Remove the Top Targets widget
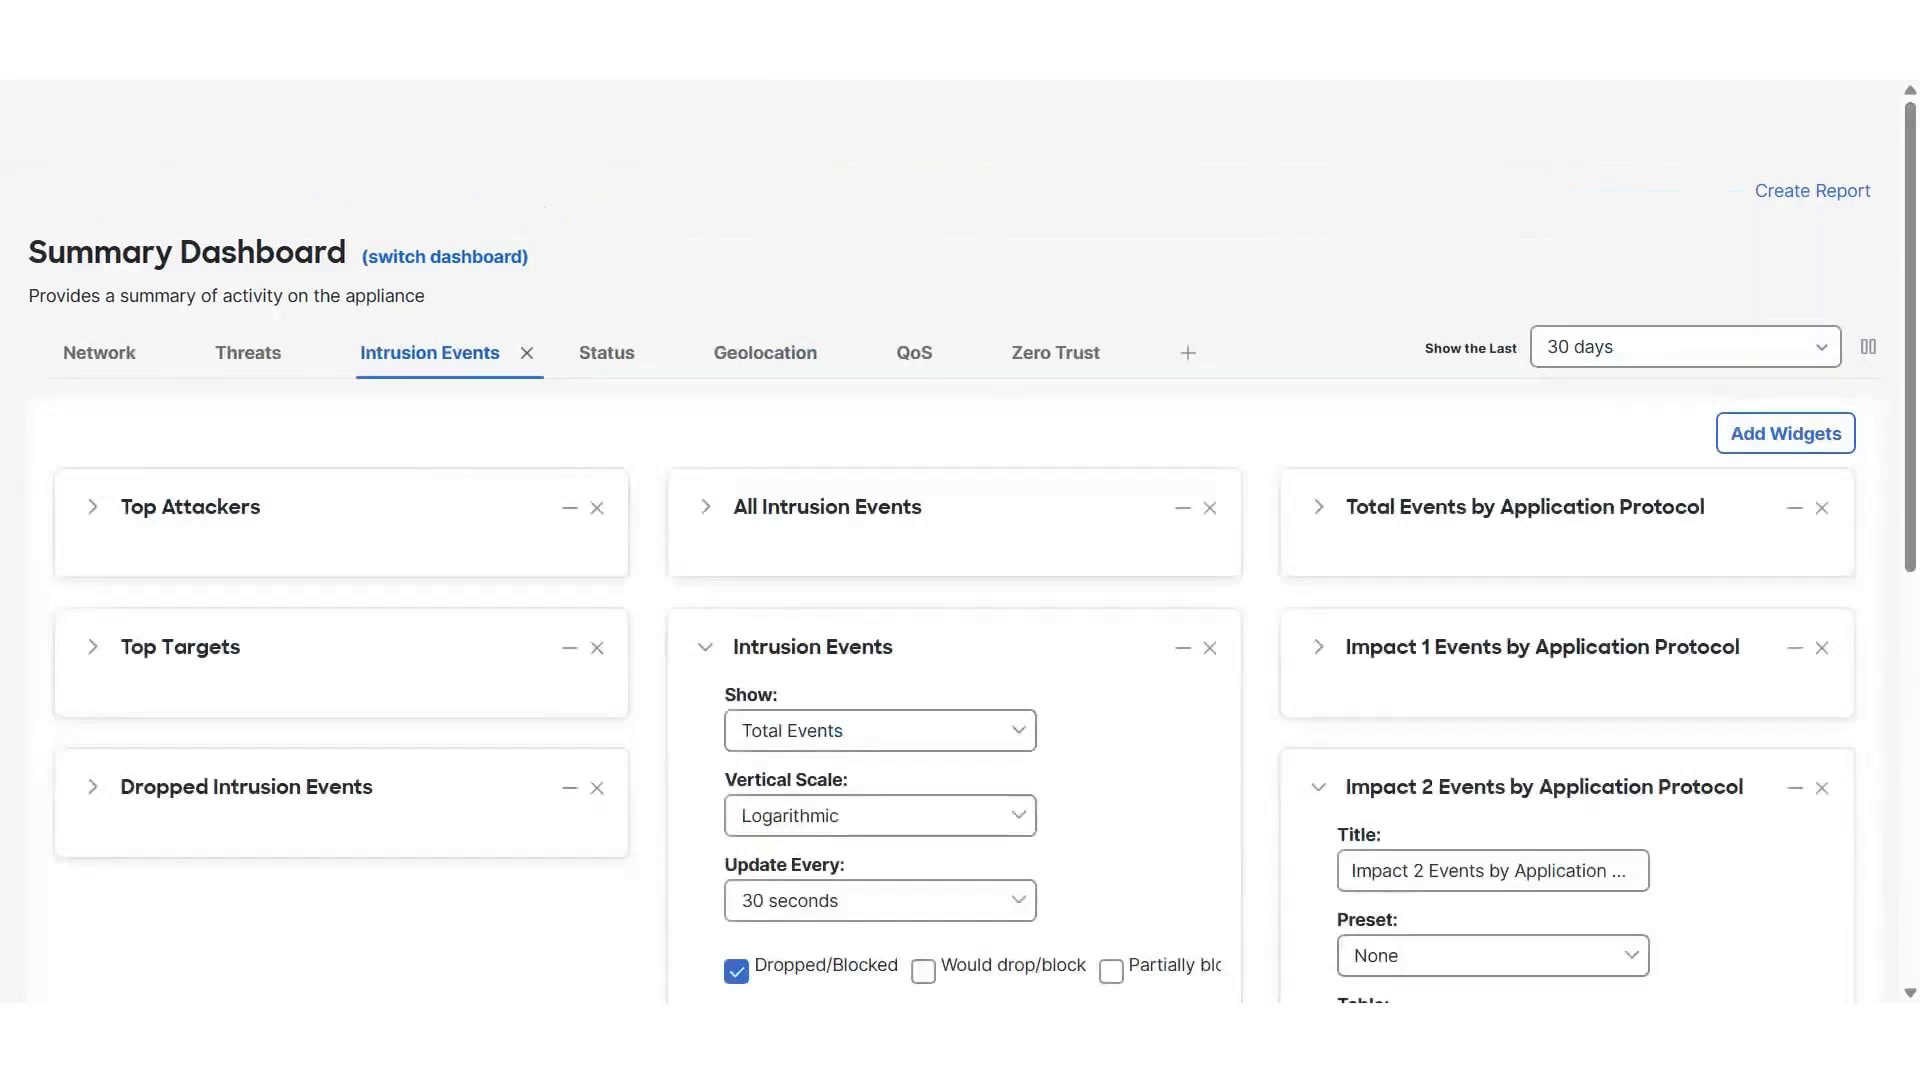 pyautogui.click(x=597, y=648)
